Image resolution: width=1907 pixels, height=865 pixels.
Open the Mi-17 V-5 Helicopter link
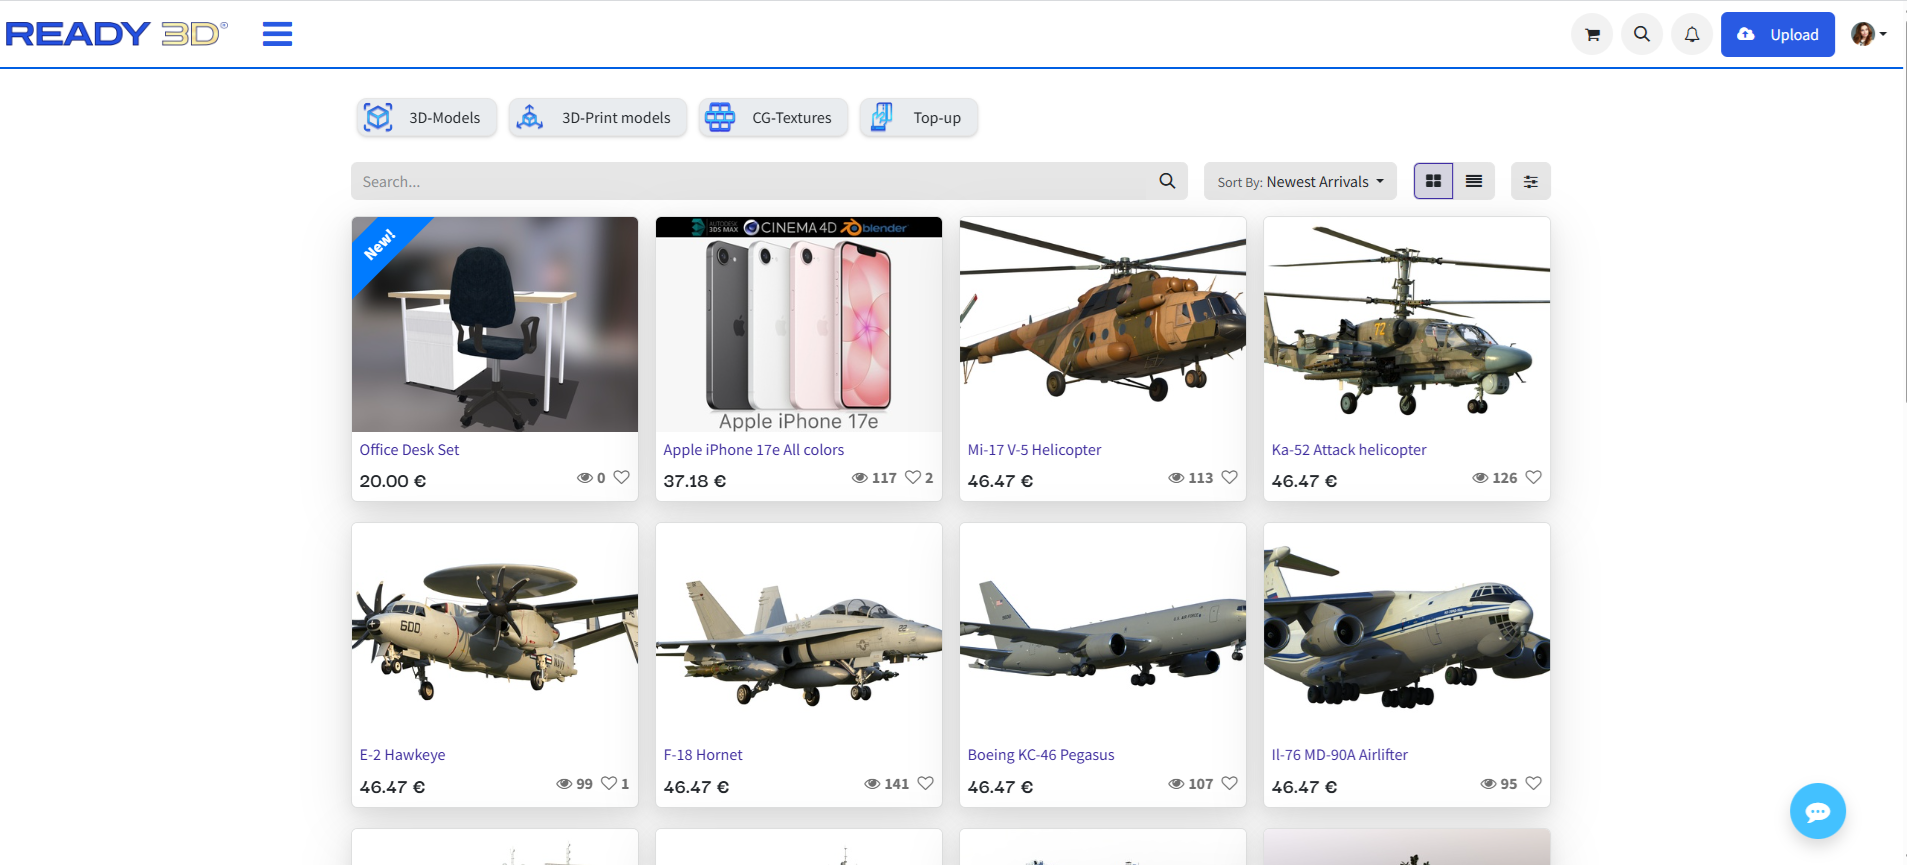coord(1034,450)
